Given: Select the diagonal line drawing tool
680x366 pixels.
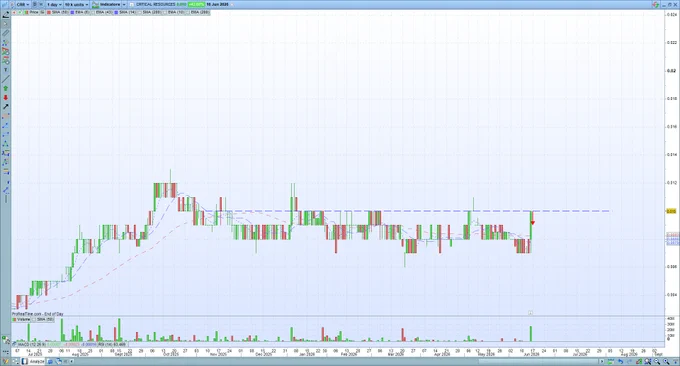Looking at the screenshot, I should 6,79.
